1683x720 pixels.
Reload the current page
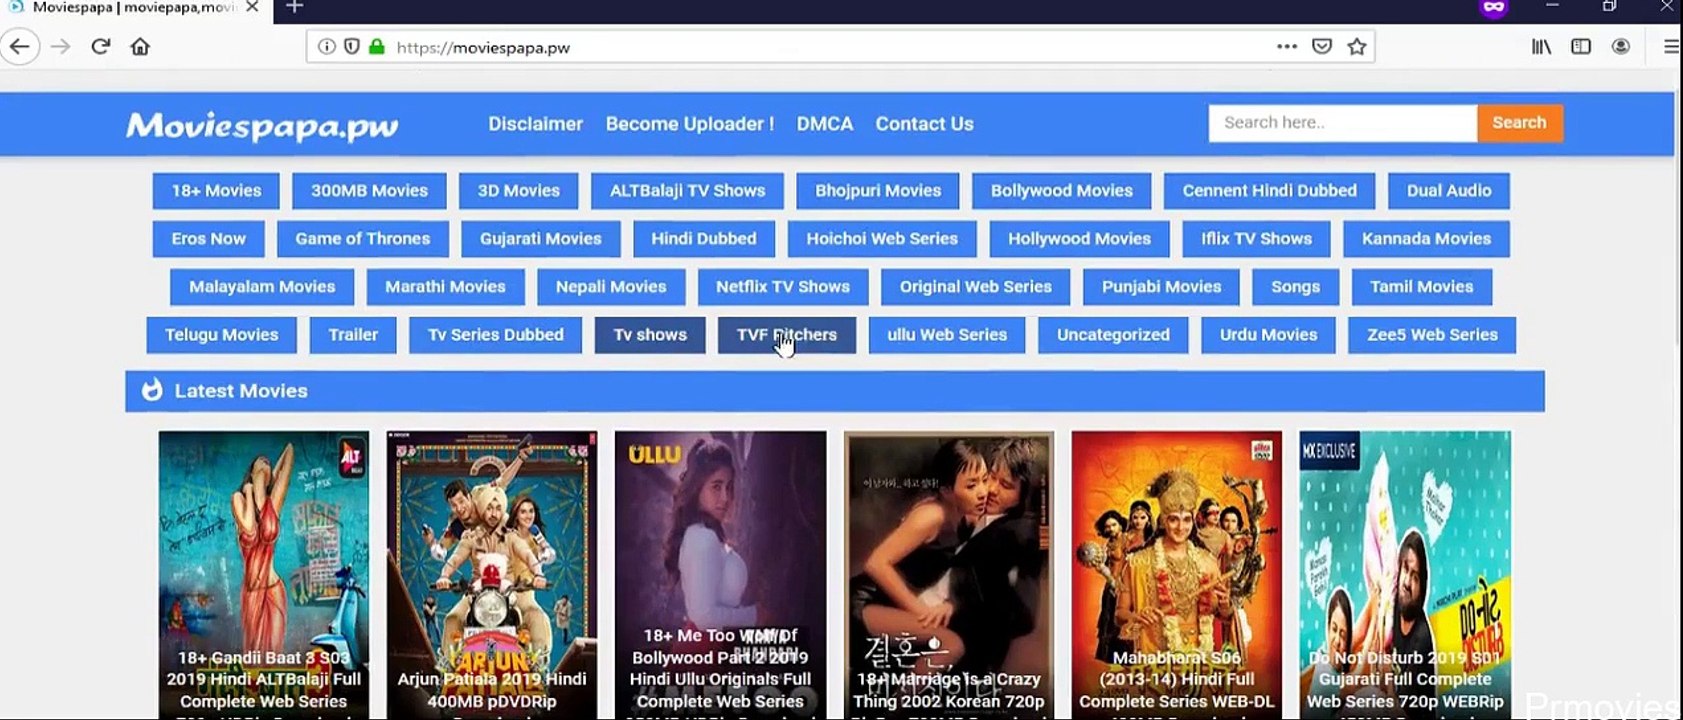click(100, 47)
